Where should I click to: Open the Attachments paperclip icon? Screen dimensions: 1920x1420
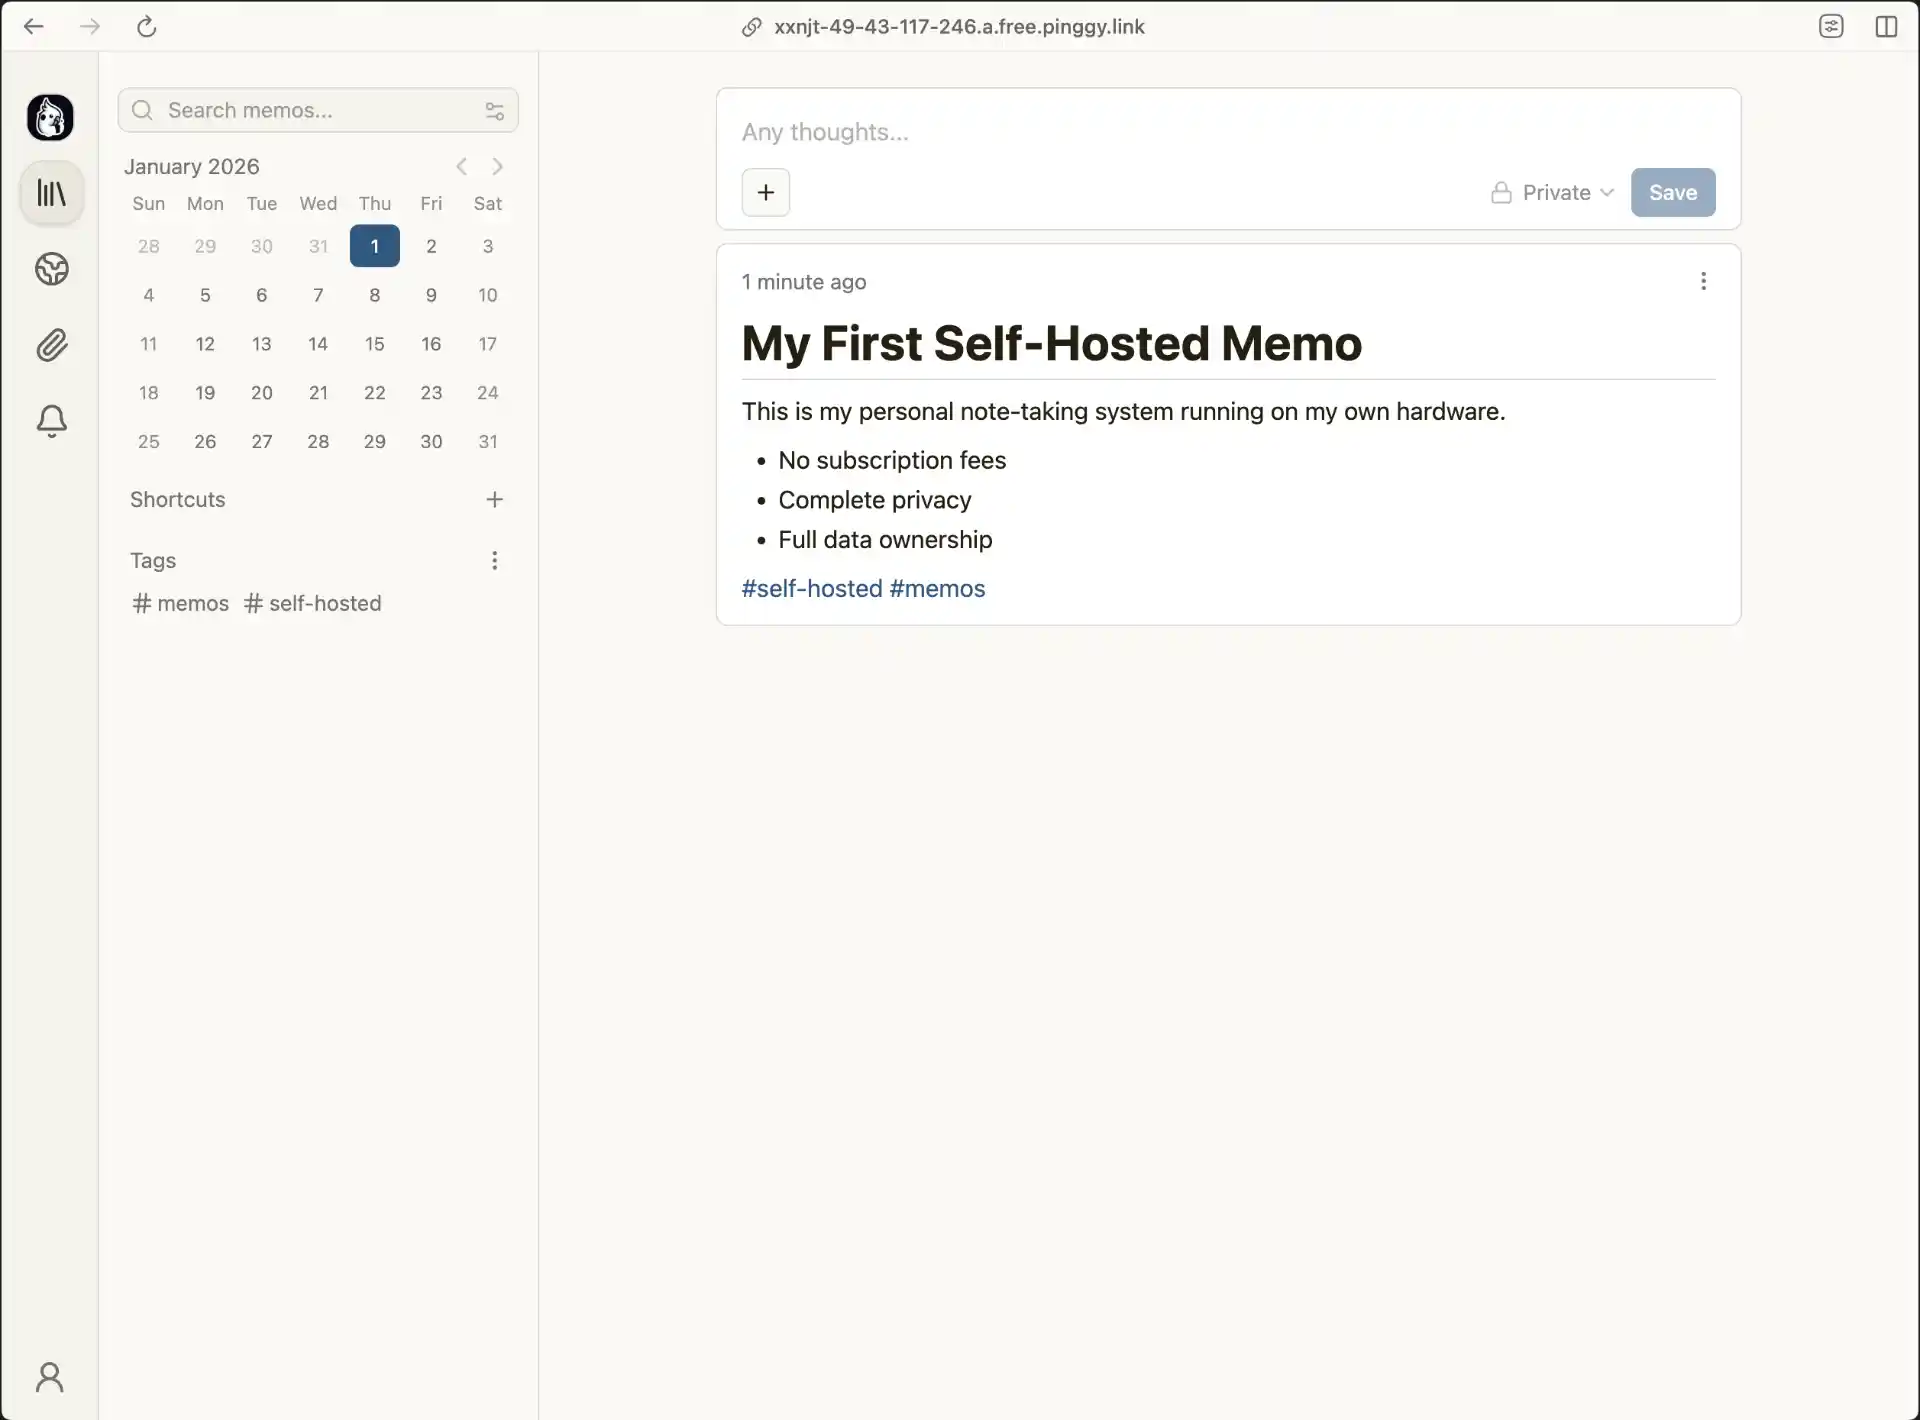(51, 344)
